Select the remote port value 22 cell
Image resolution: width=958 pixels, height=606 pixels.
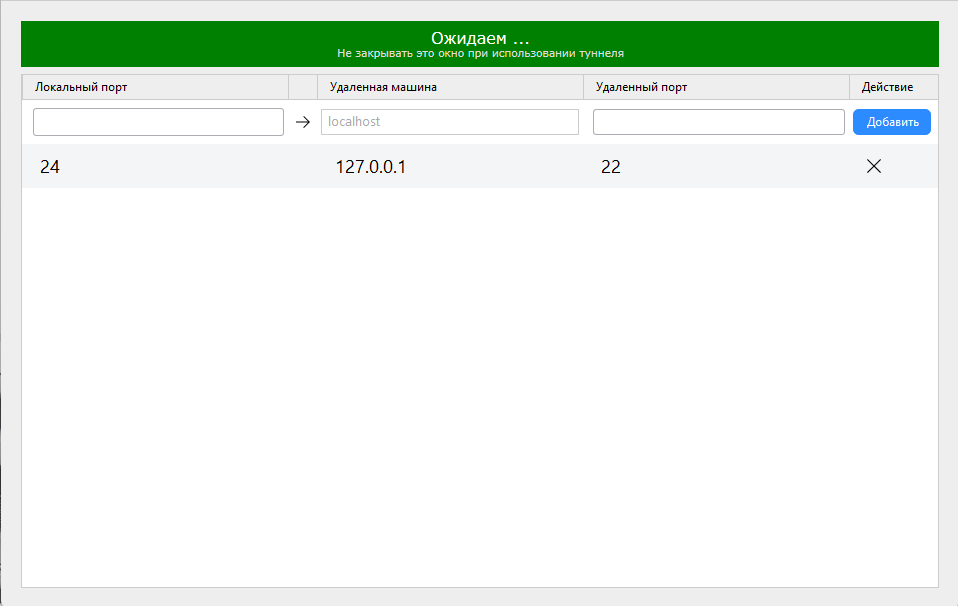(611, 167)
